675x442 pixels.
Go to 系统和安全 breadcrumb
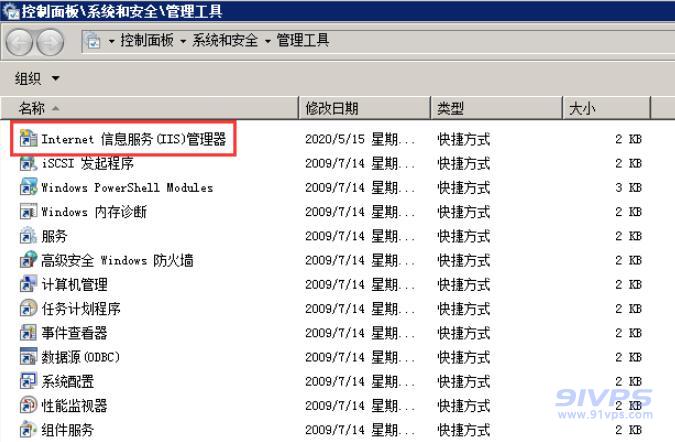225,40
